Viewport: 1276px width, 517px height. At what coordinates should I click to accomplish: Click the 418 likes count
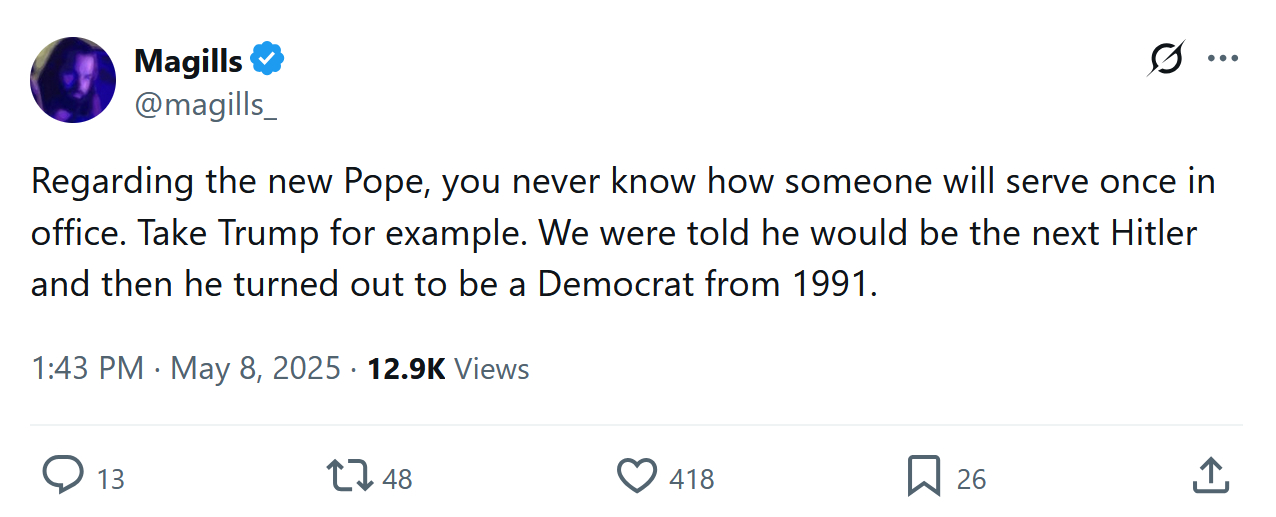click(692, 479)
